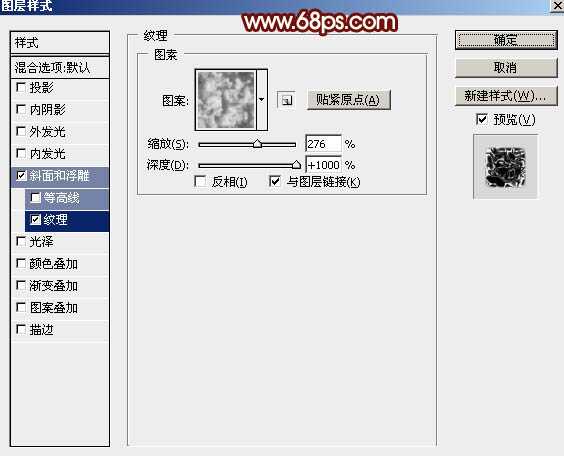Open the pattern picker dropdown arrow
The height and width of the screenshot is (456, 564).
click(262, 100)
